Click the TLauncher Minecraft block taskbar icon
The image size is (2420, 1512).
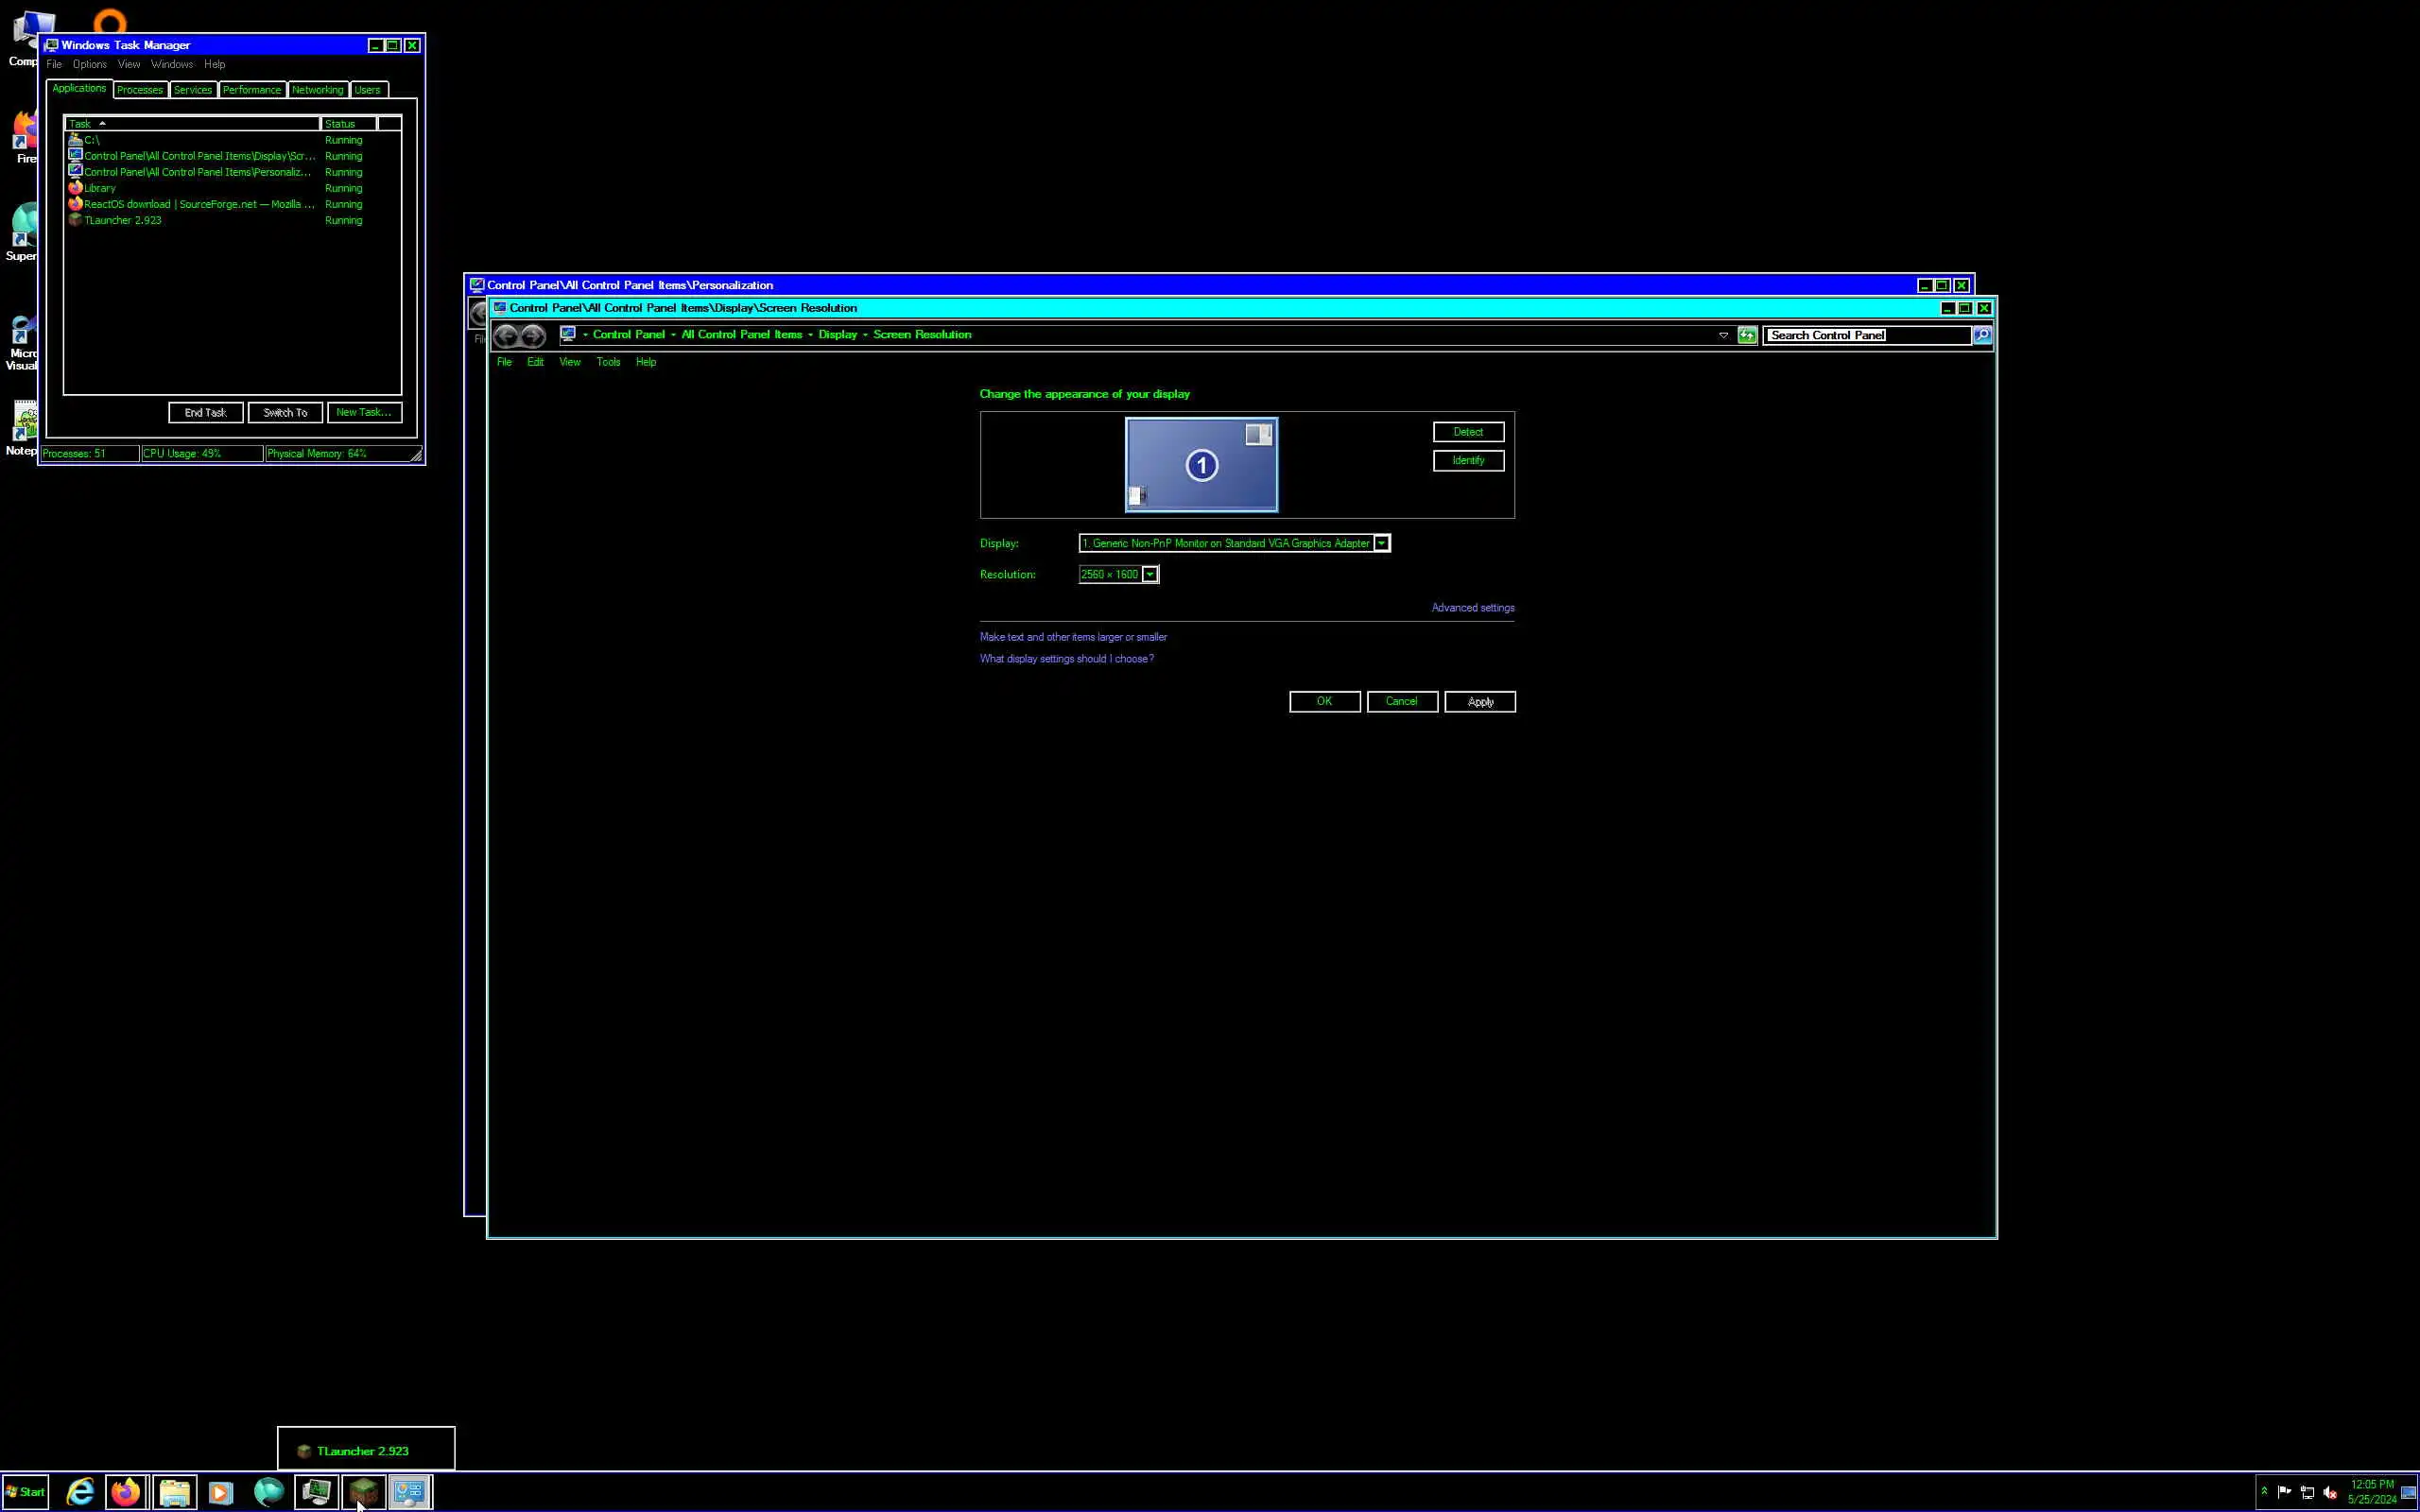coord(364,1492)
